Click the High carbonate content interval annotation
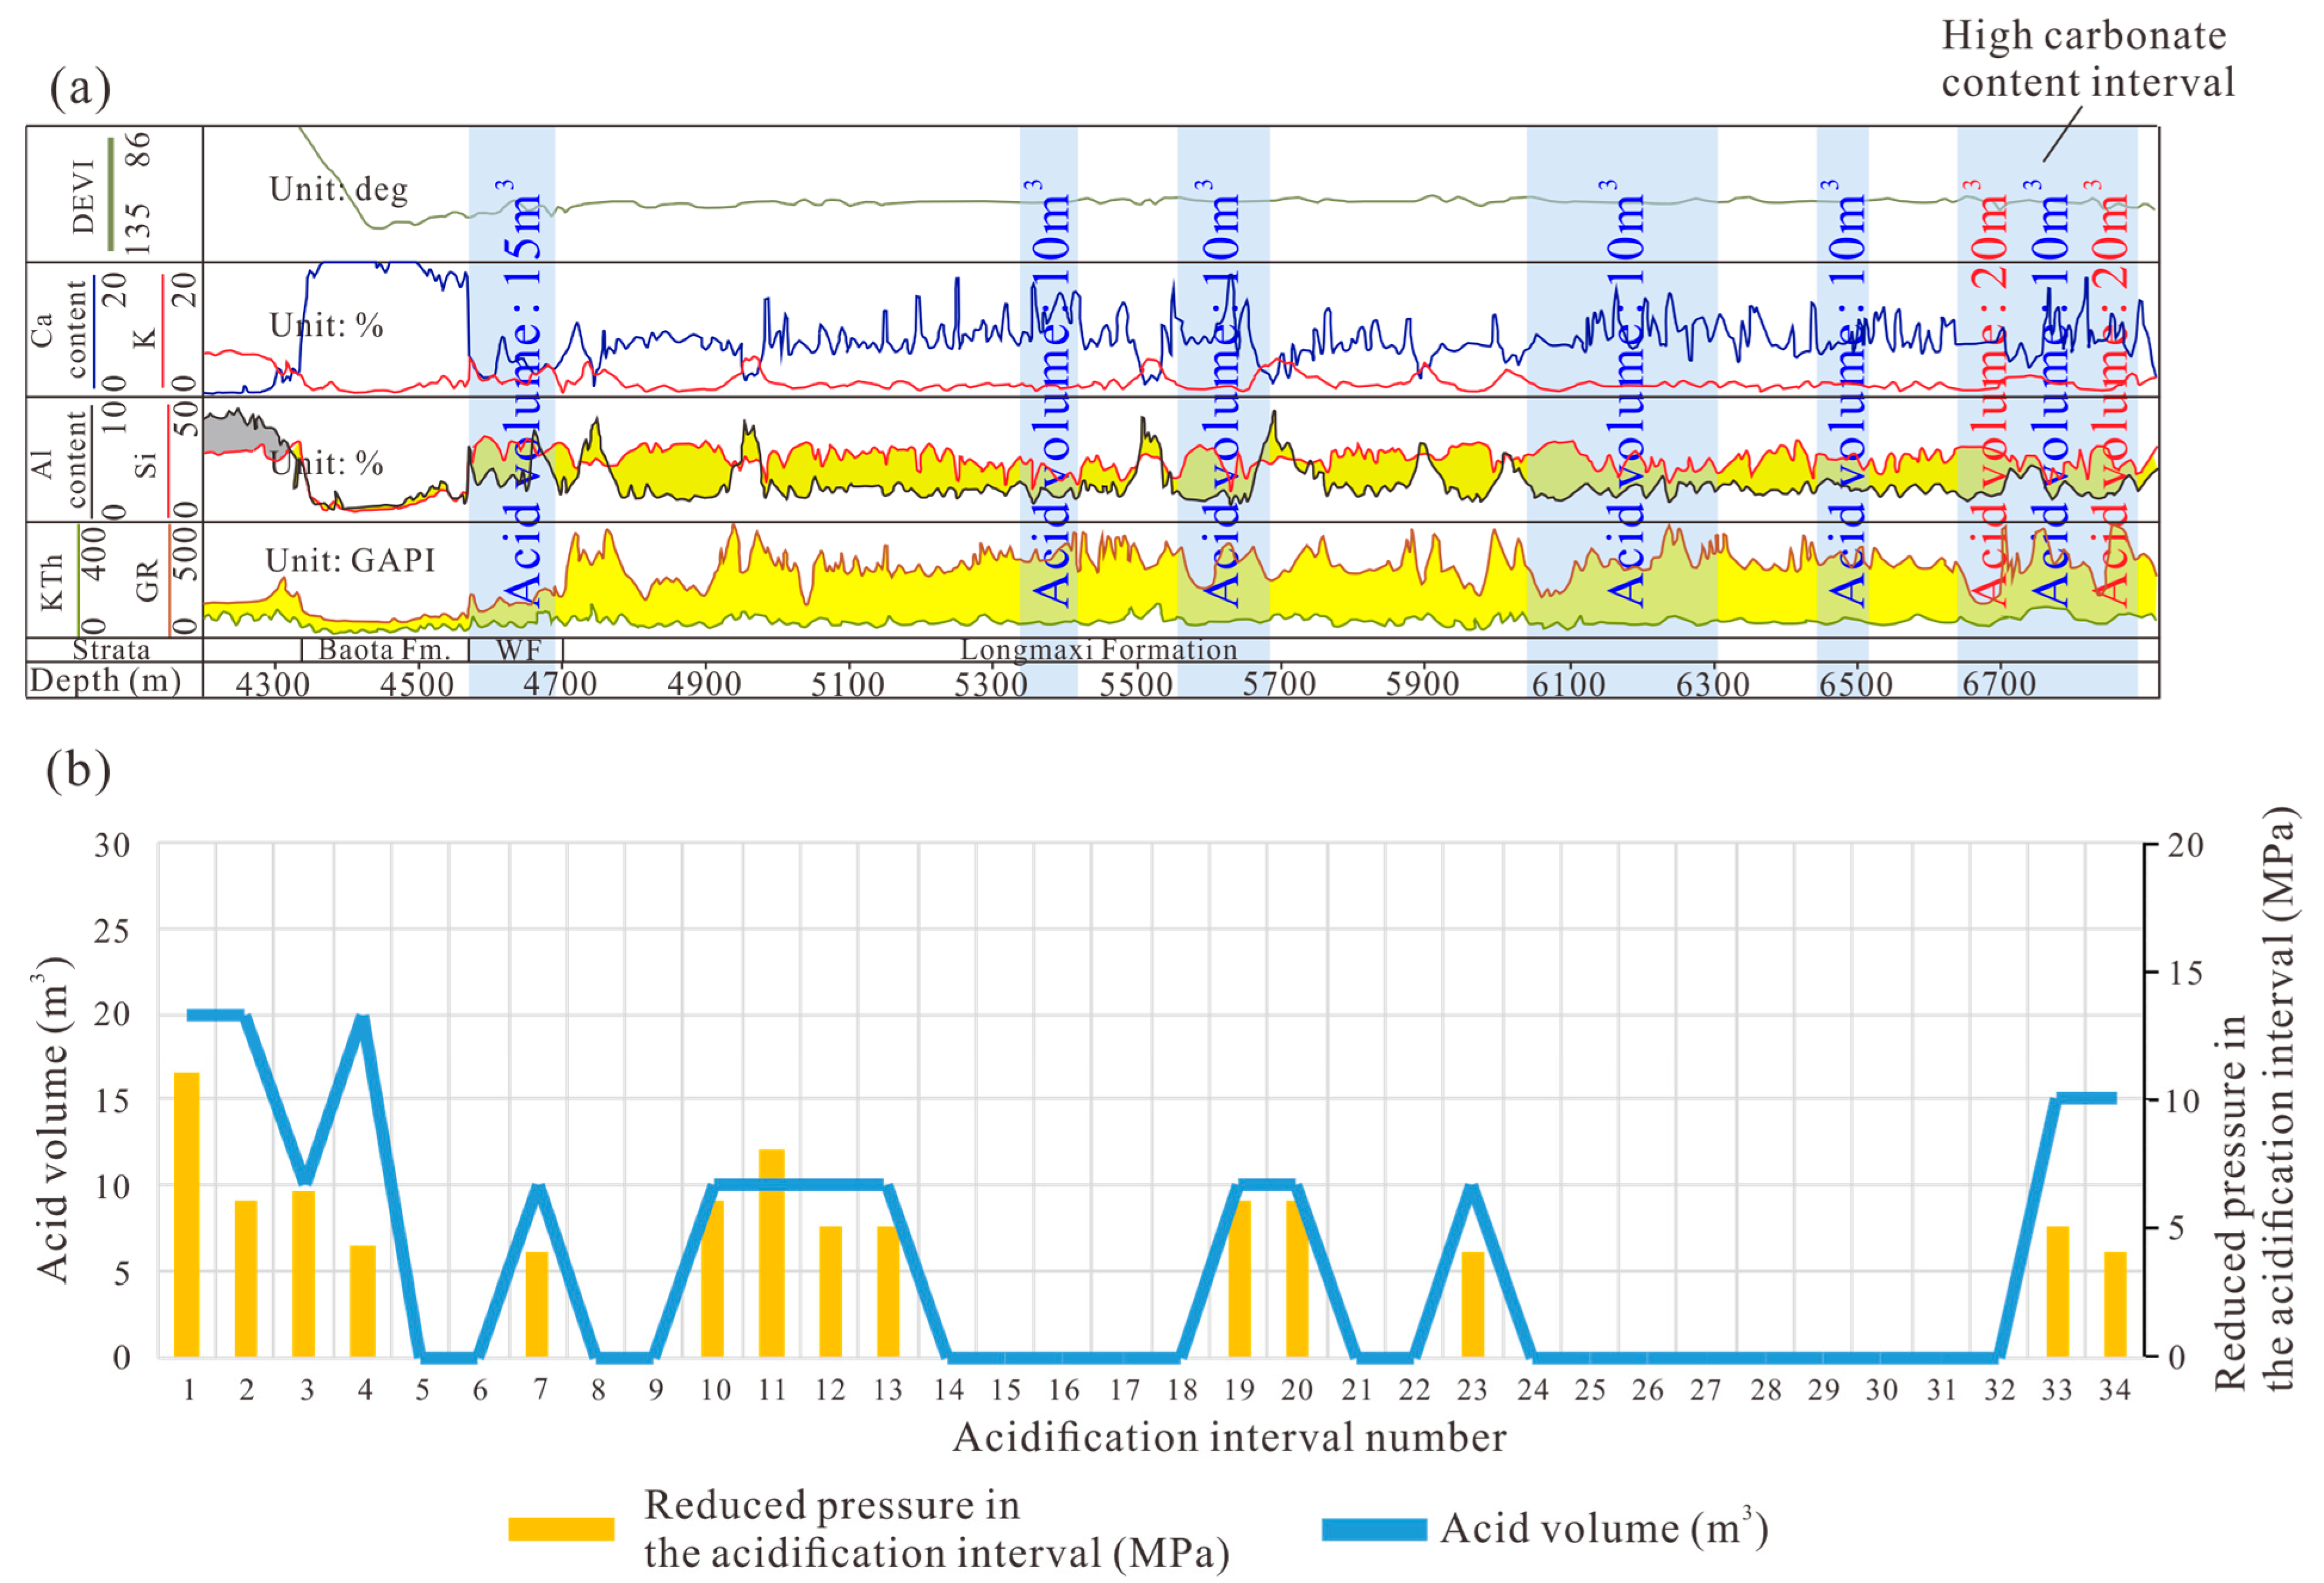This screenshot has width=2324, height=1583. 2087,59
